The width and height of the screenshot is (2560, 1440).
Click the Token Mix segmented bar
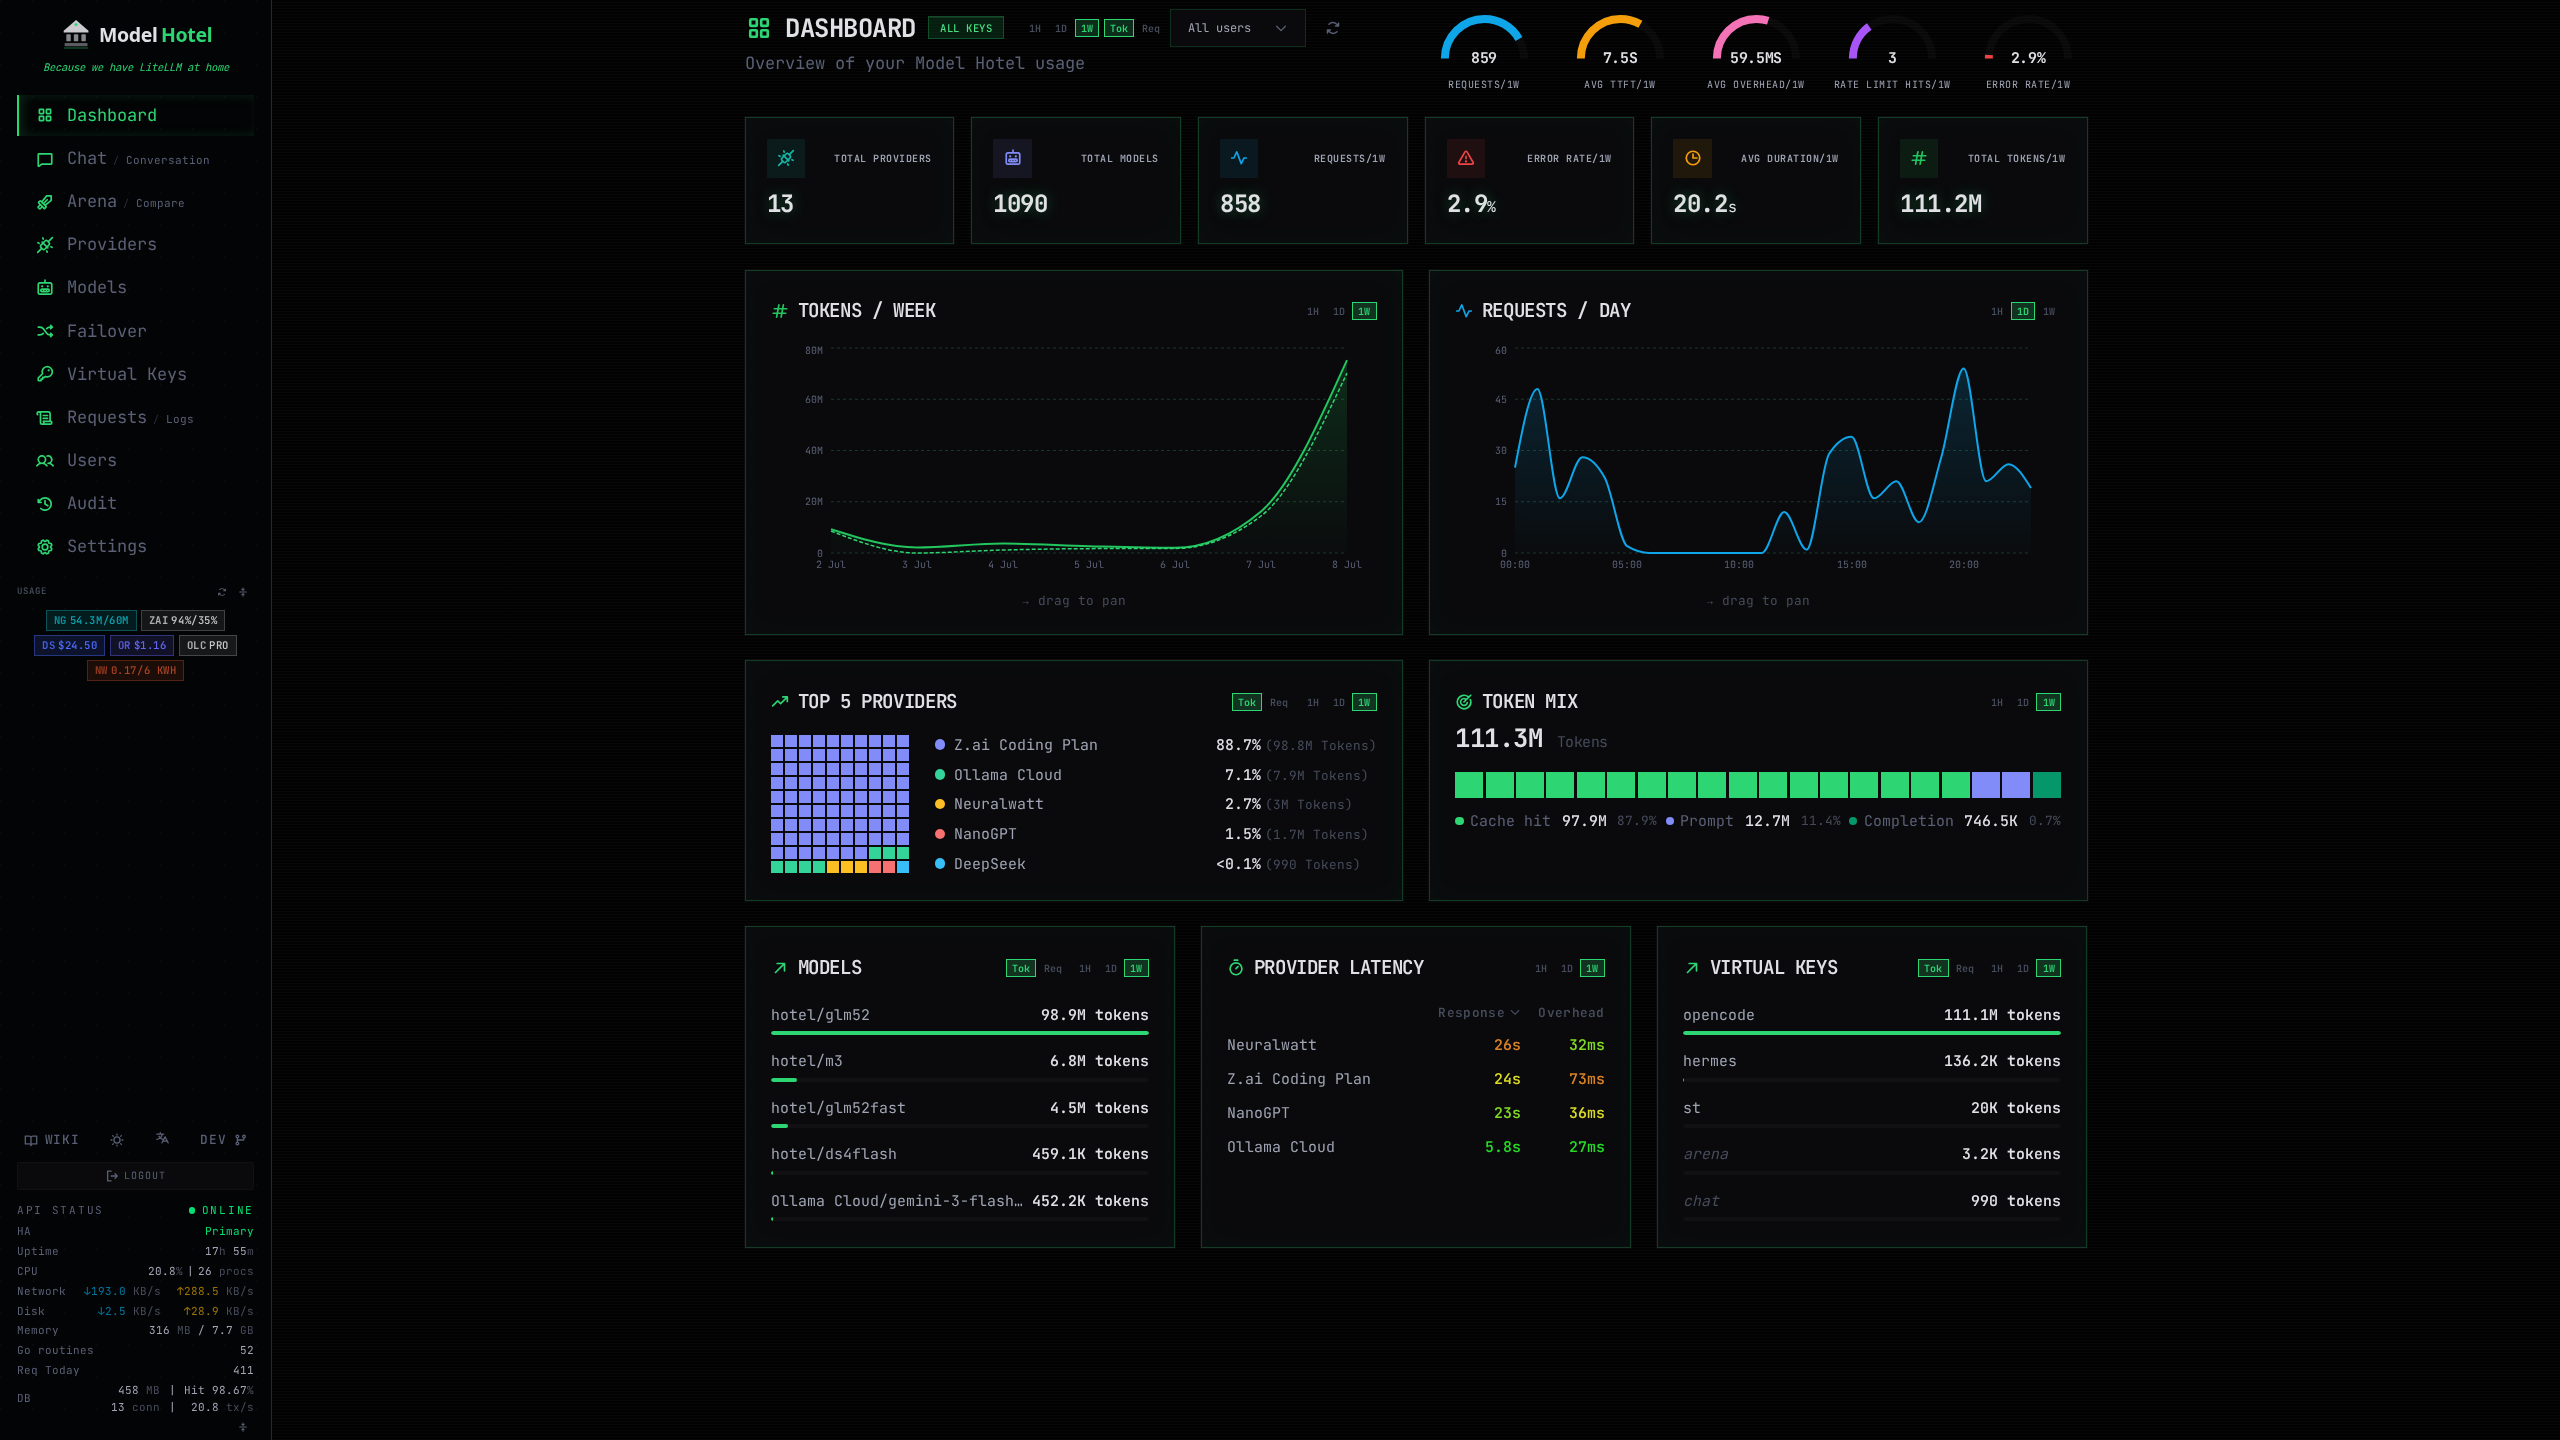pyautogui.click(x=1758, y=785)
